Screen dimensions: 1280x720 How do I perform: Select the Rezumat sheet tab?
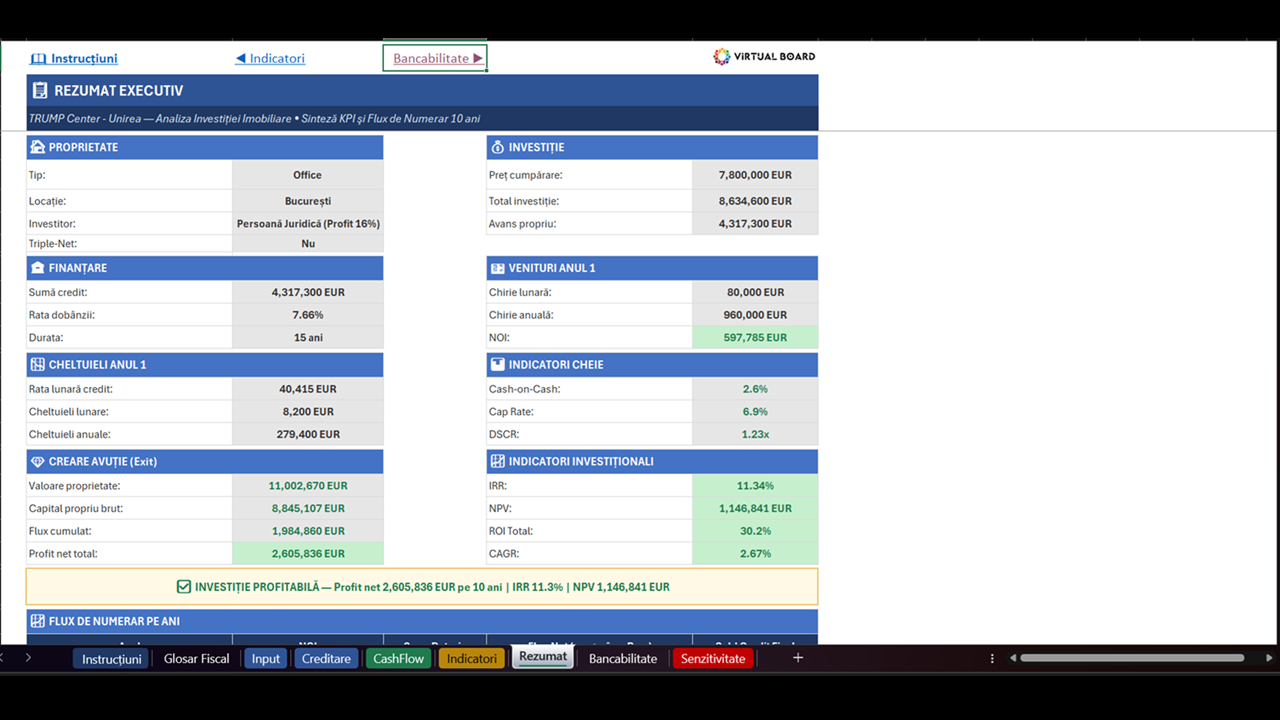click(543, 657)
